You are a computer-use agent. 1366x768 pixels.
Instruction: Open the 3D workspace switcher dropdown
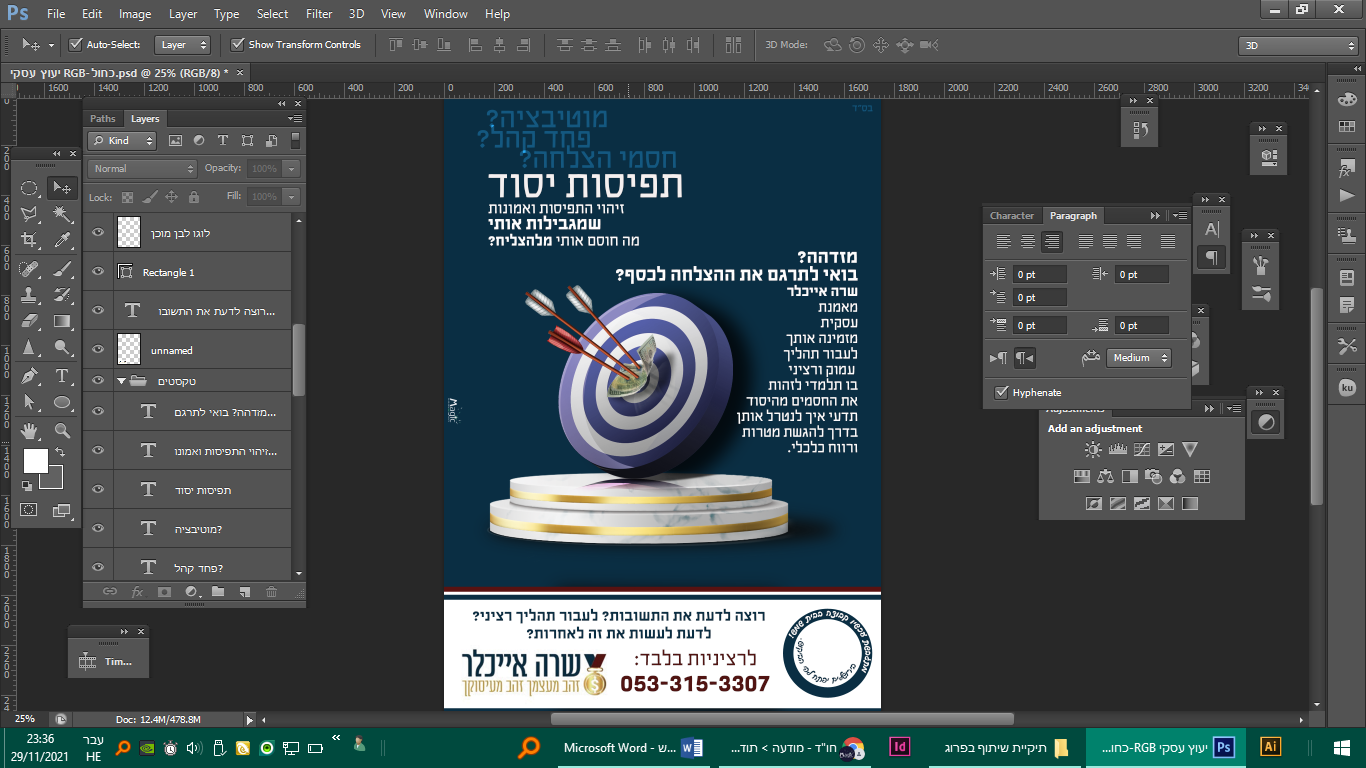pyautogui.click(x=1298, y=45)
